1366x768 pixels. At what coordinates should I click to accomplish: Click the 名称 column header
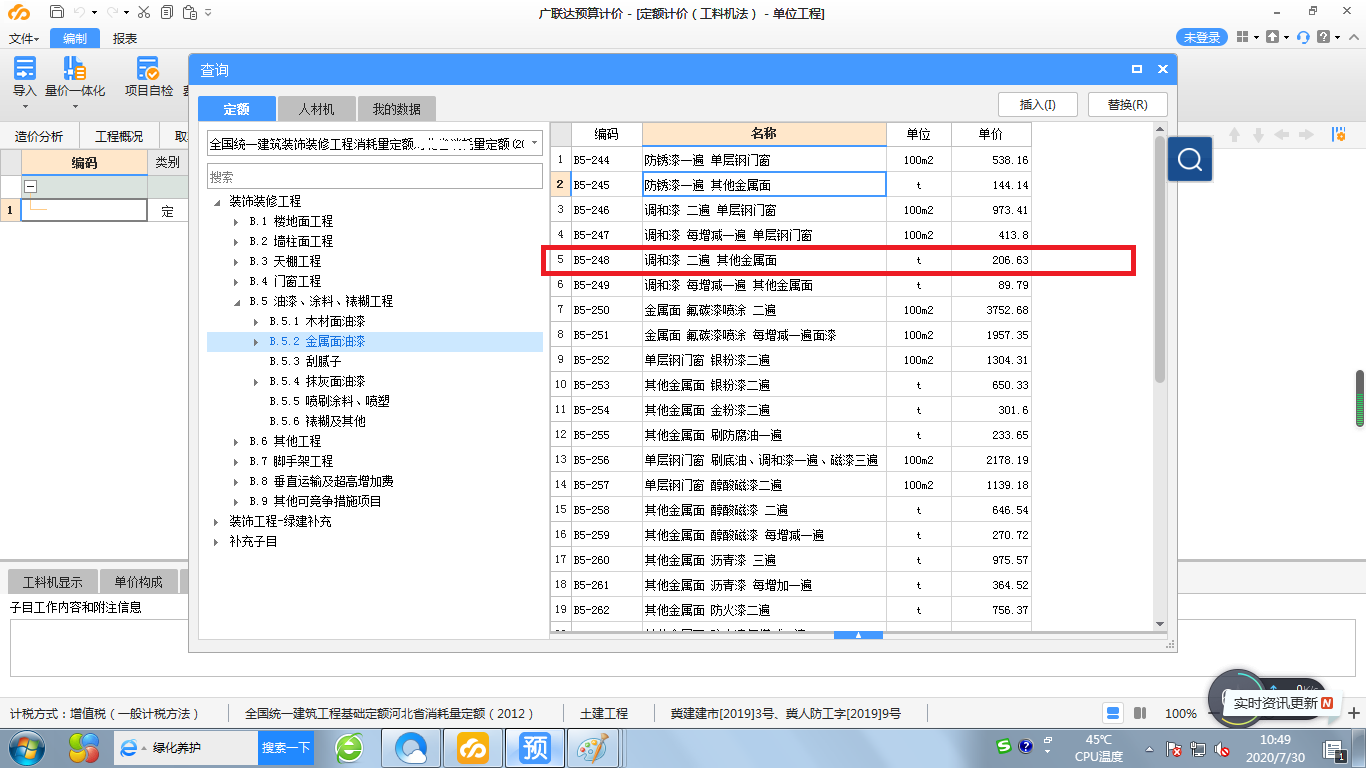764,134
